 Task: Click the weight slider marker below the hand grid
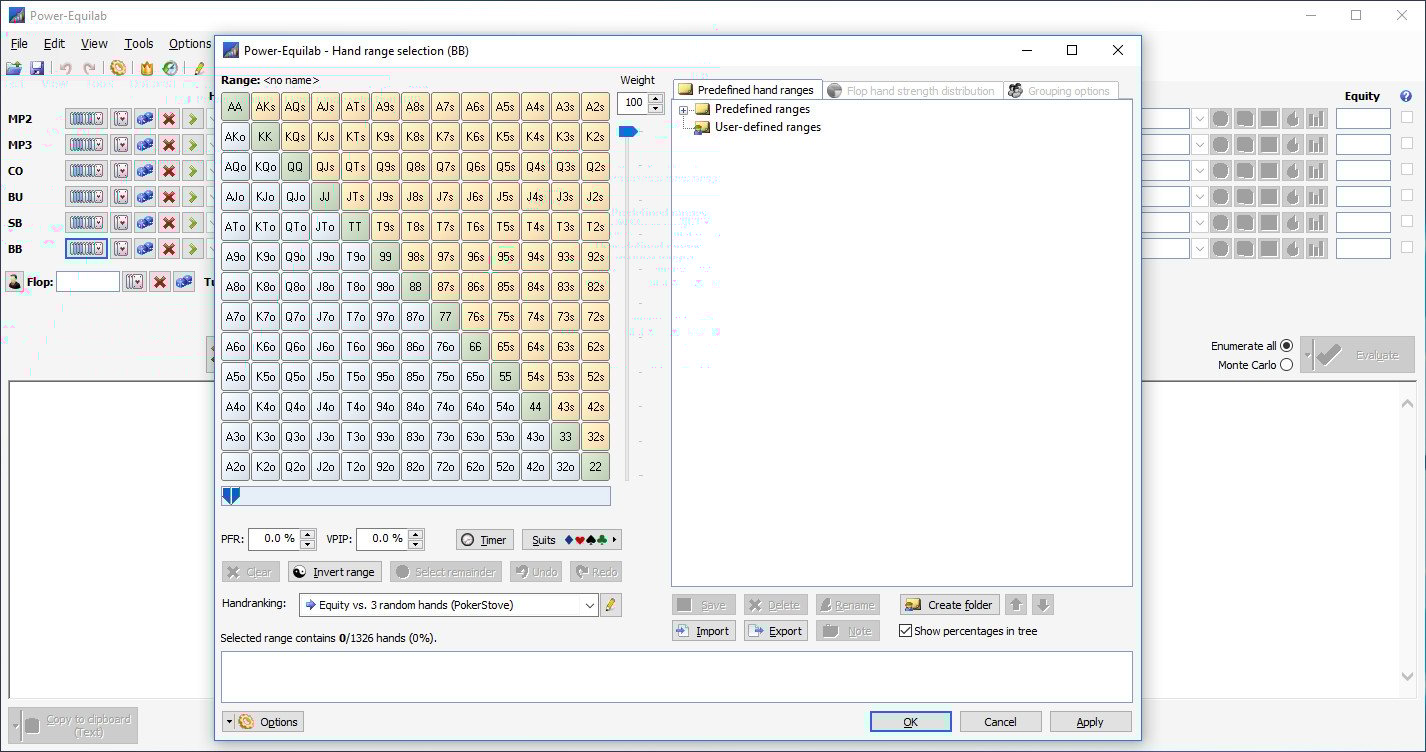coord(229,493)
